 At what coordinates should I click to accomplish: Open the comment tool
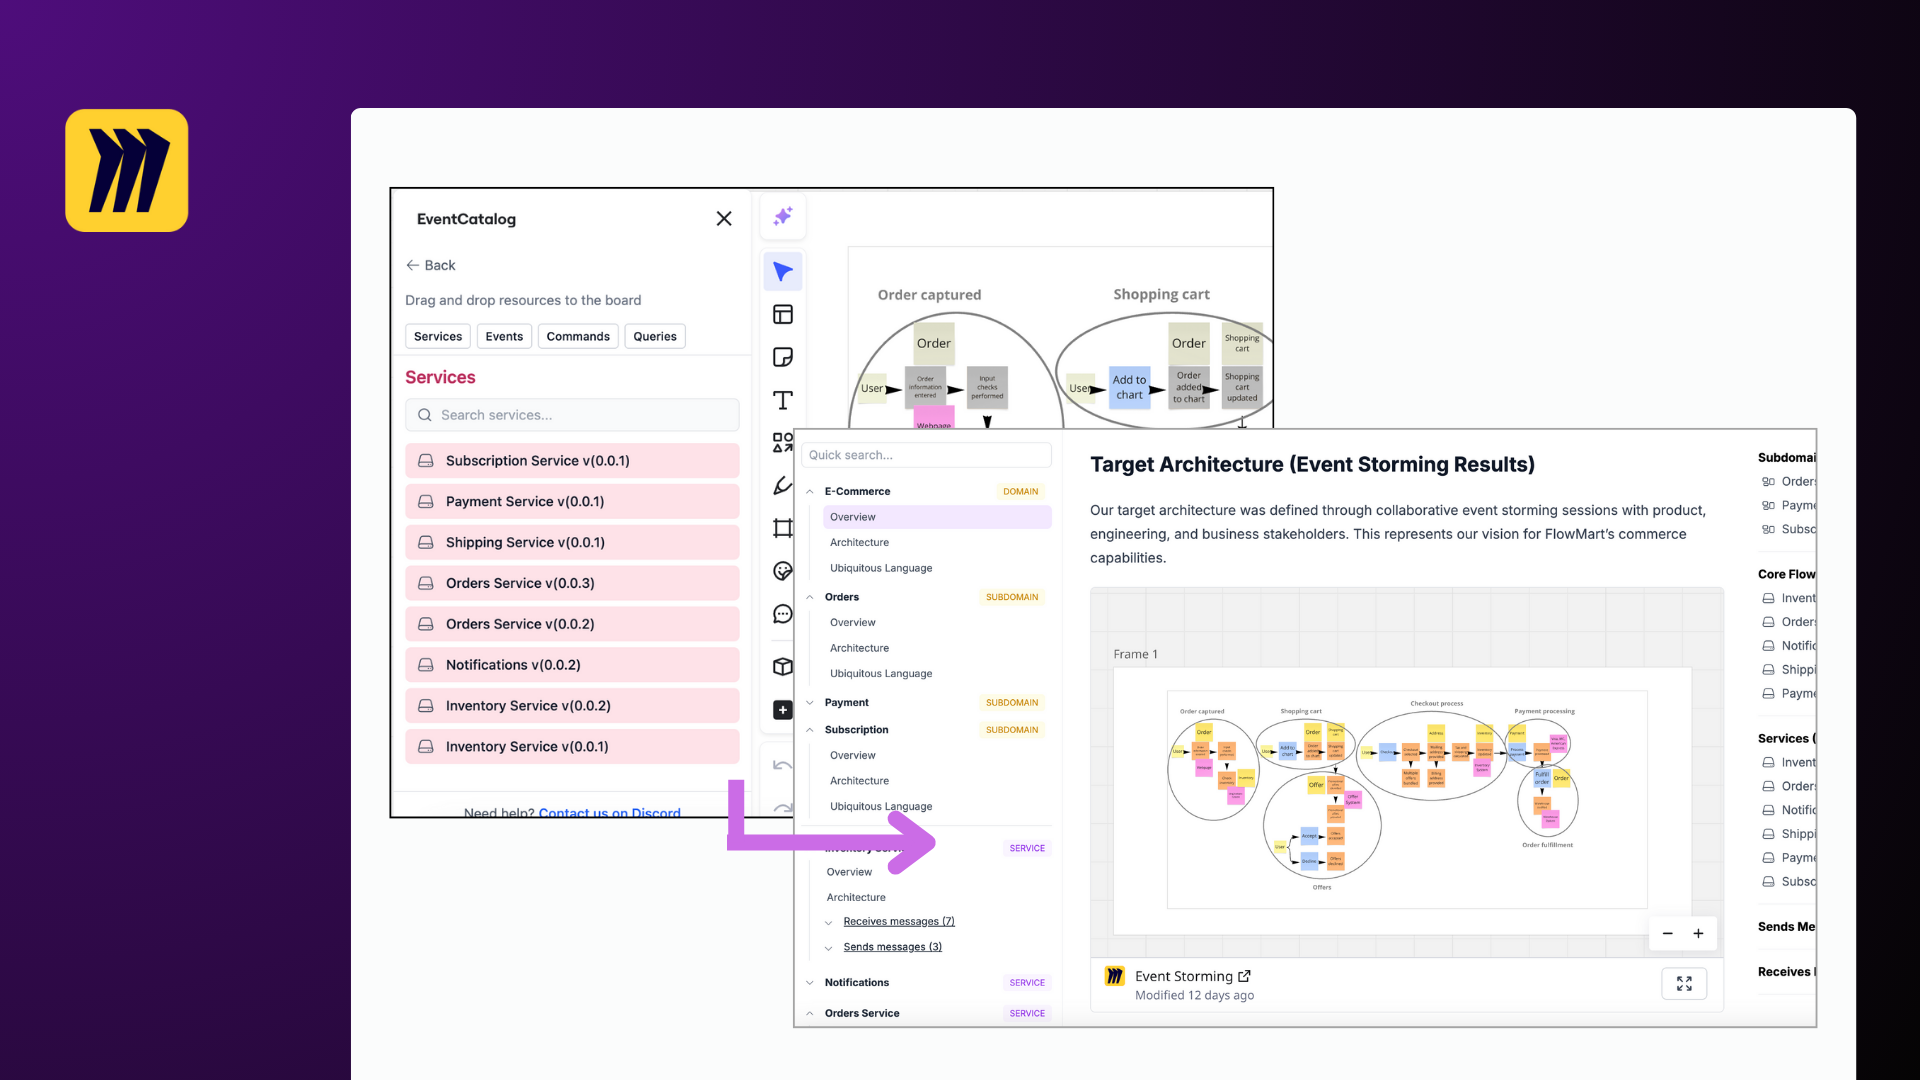point(783,614)
